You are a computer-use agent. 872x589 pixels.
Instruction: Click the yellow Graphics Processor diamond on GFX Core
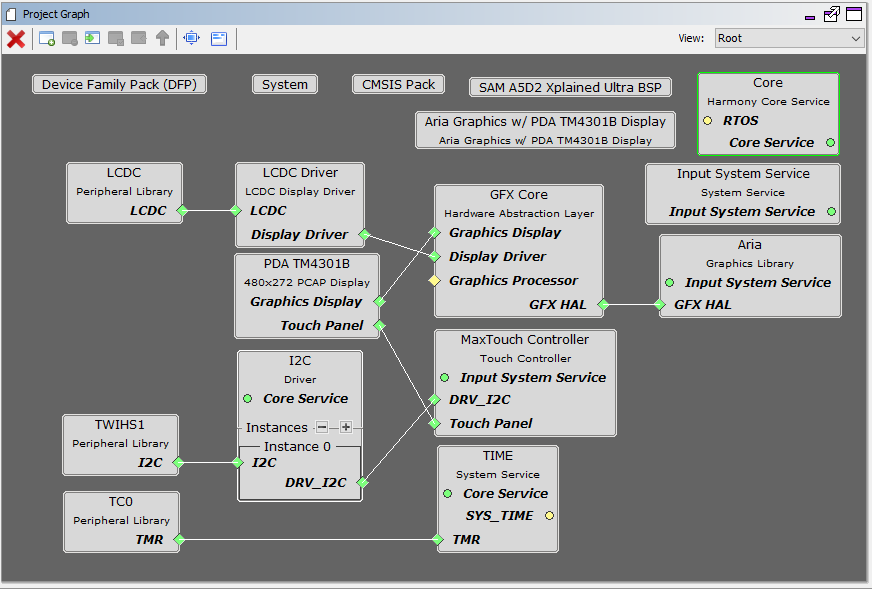pos(434,280)
